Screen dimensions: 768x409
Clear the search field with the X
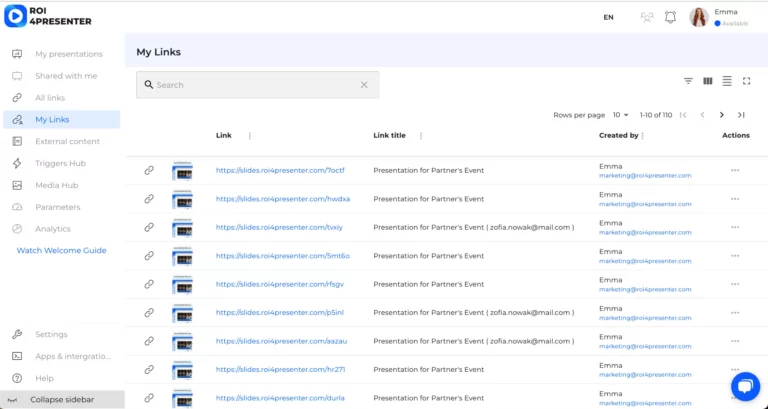pos(364,85)
